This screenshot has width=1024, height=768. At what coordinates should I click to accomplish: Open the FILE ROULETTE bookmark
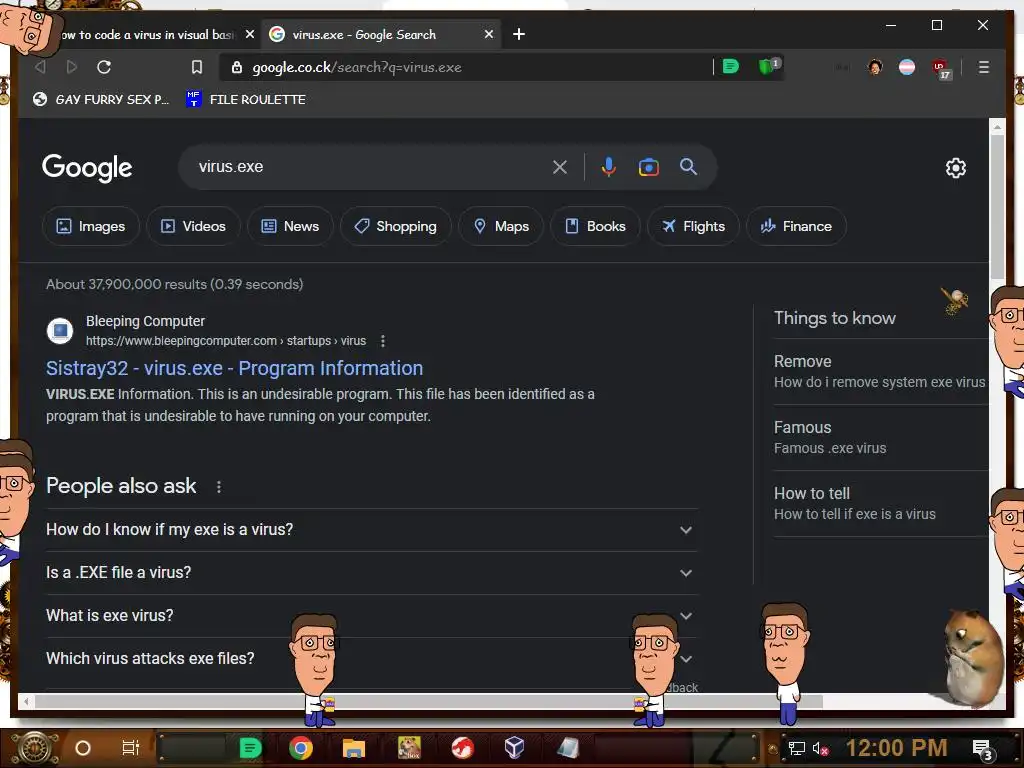246,99
